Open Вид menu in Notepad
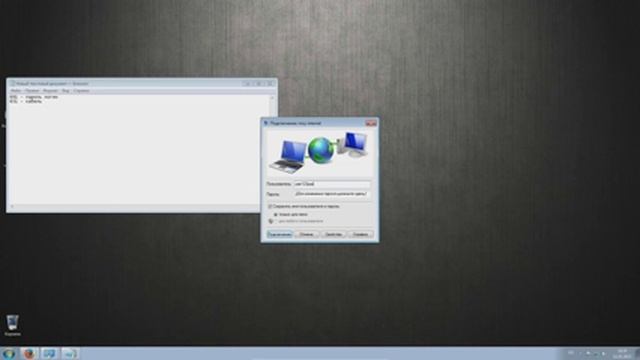The width and height of the screenshot is (640, 360). 65,91
